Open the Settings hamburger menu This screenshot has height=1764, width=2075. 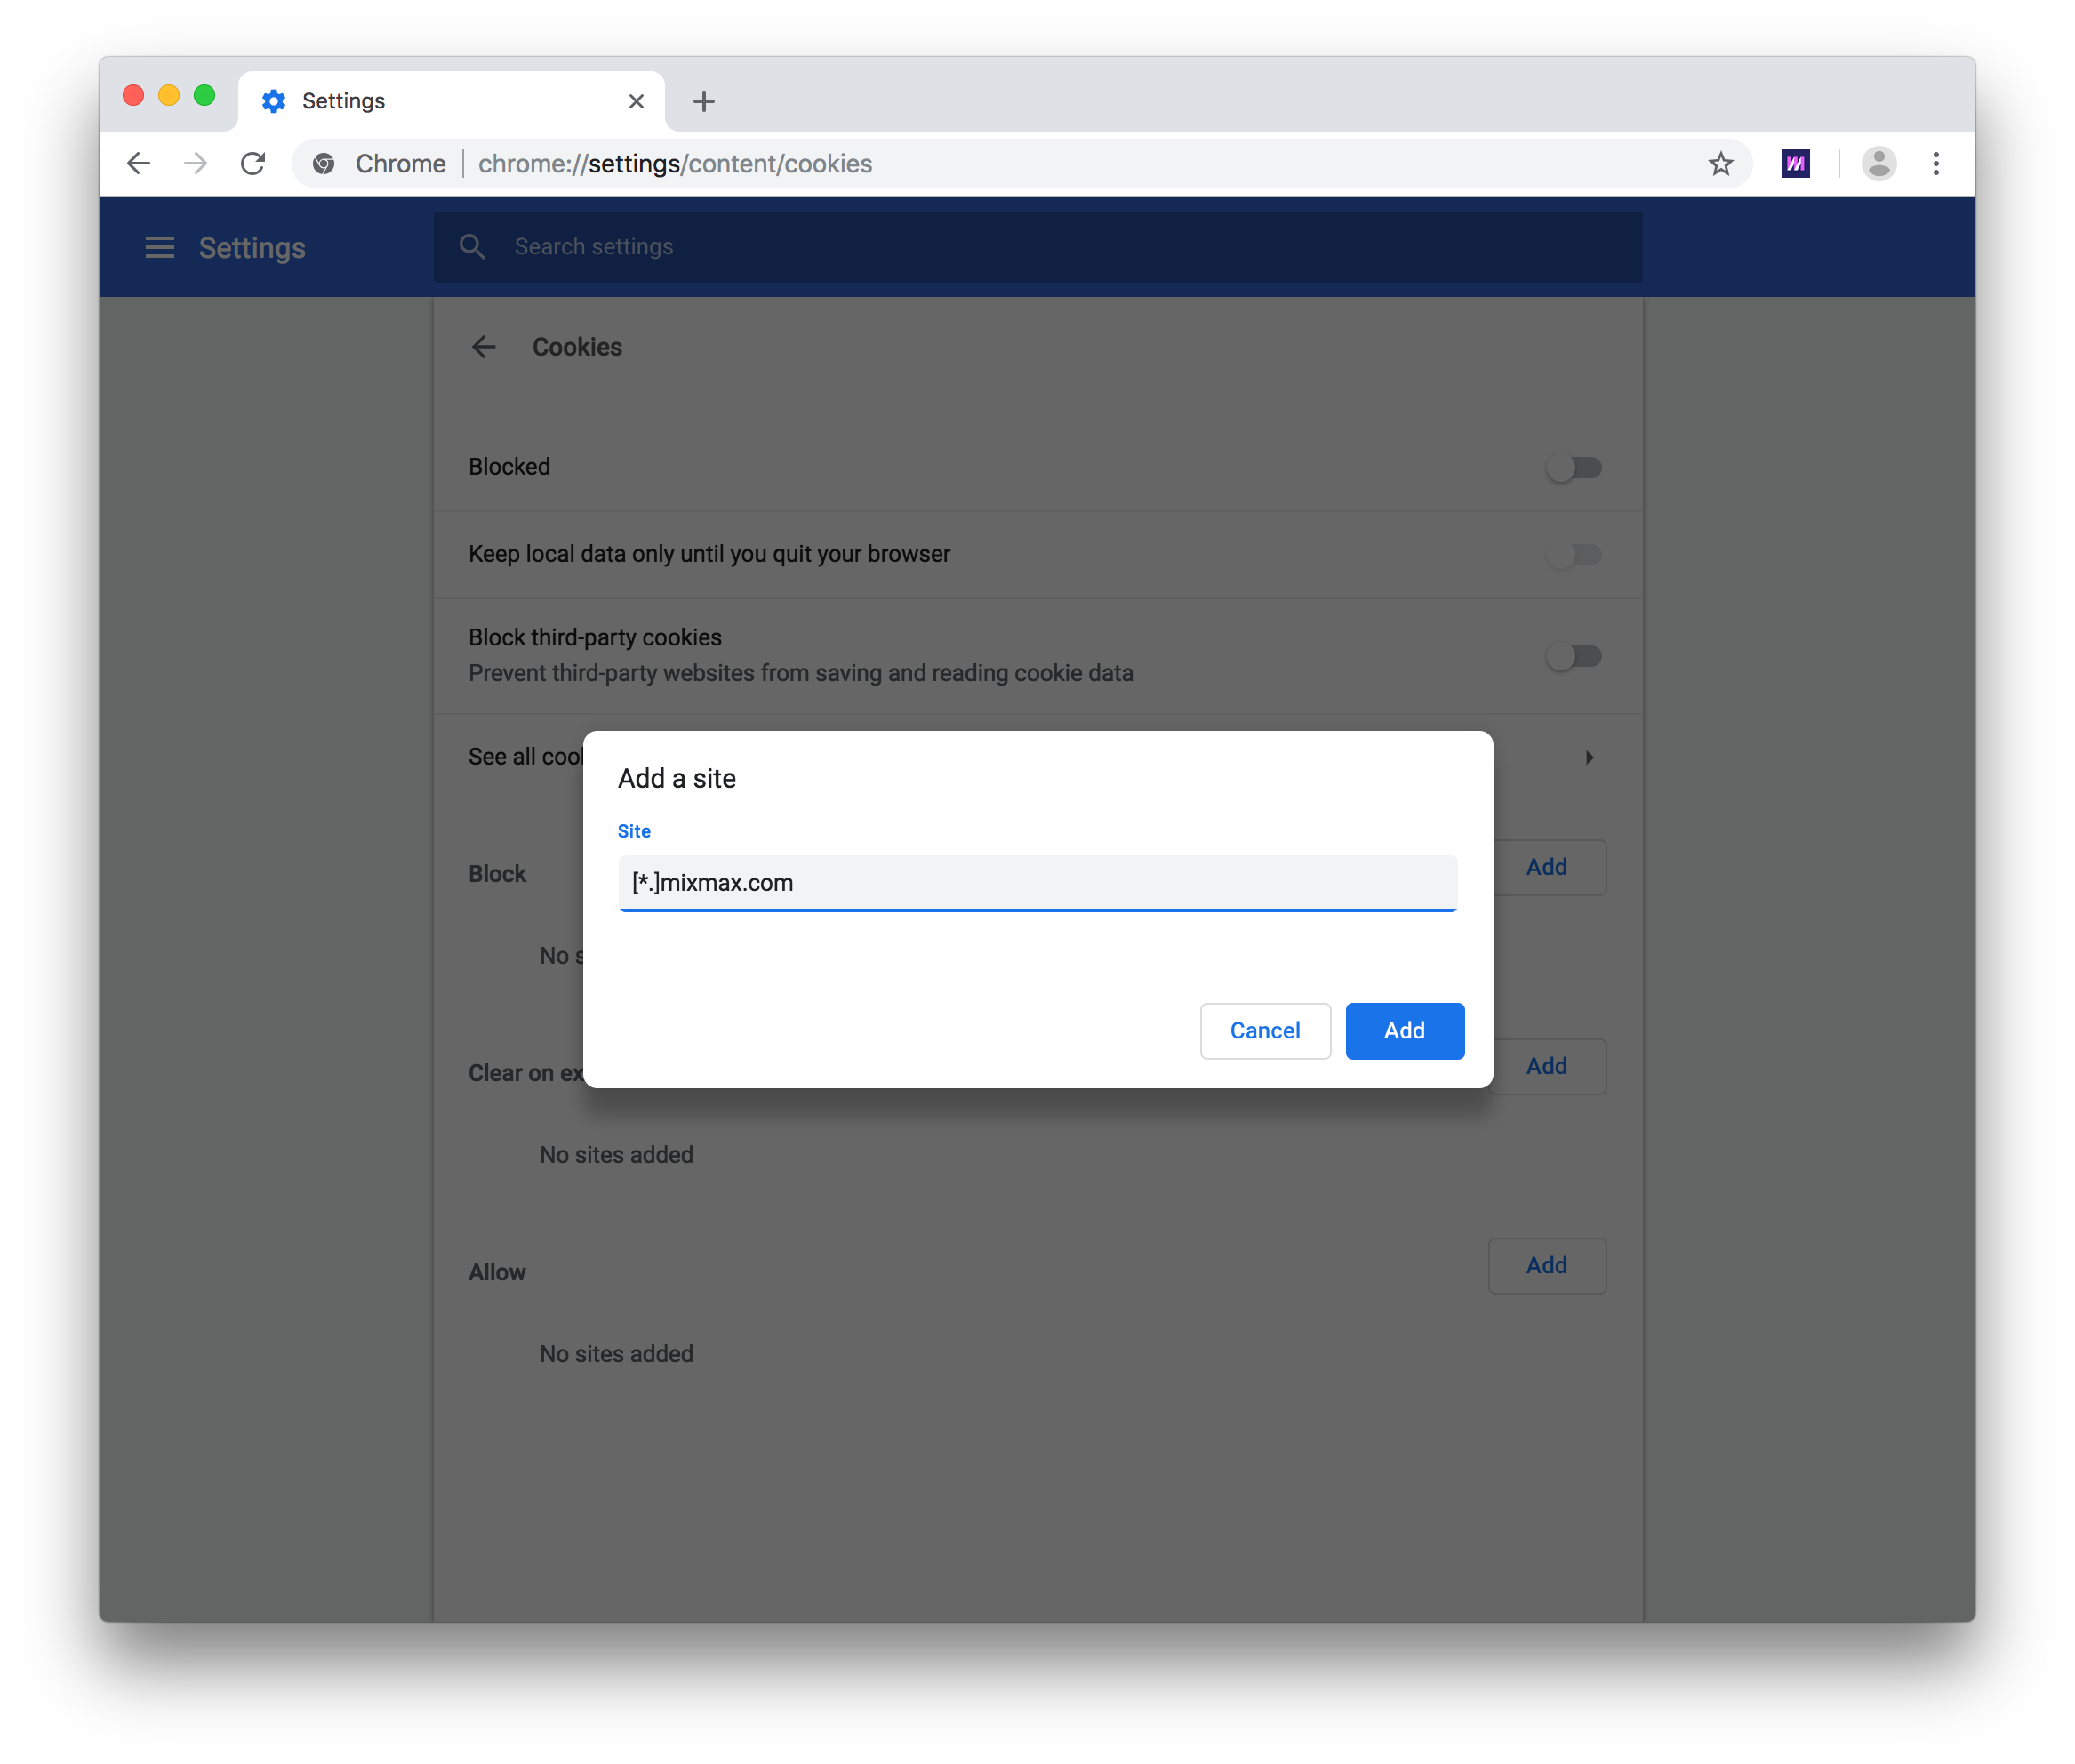160,247
